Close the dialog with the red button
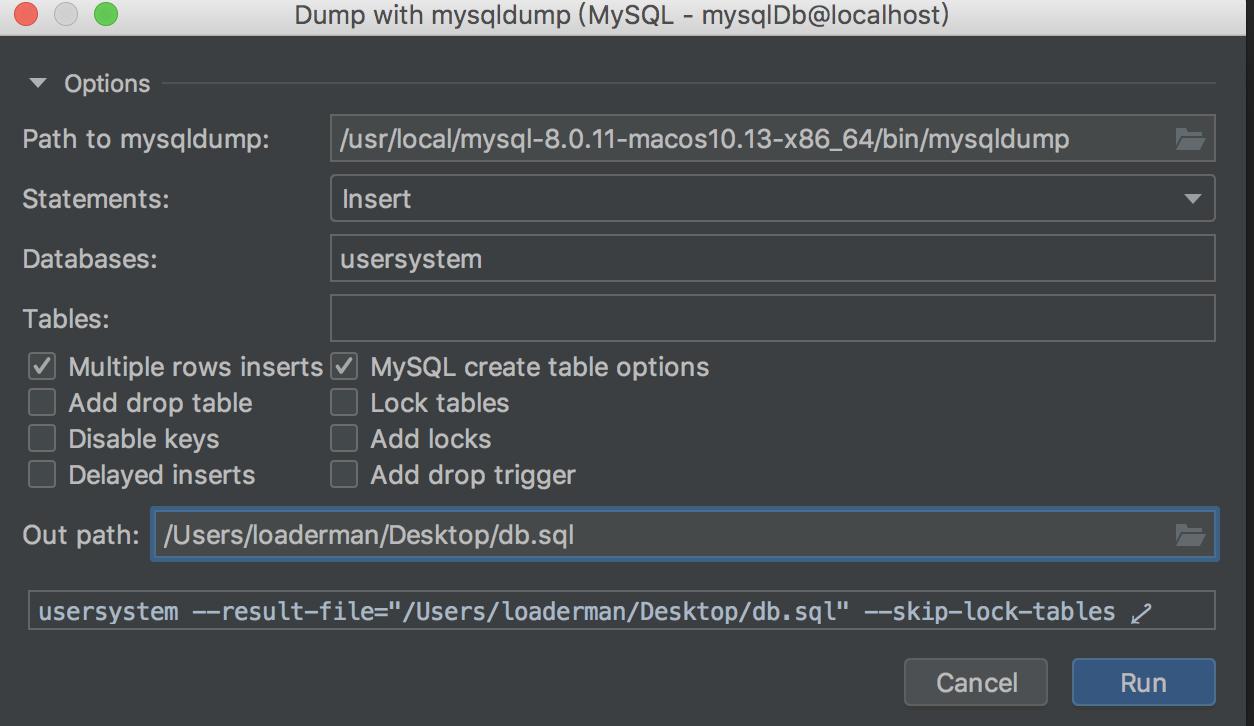 [27, 15]
